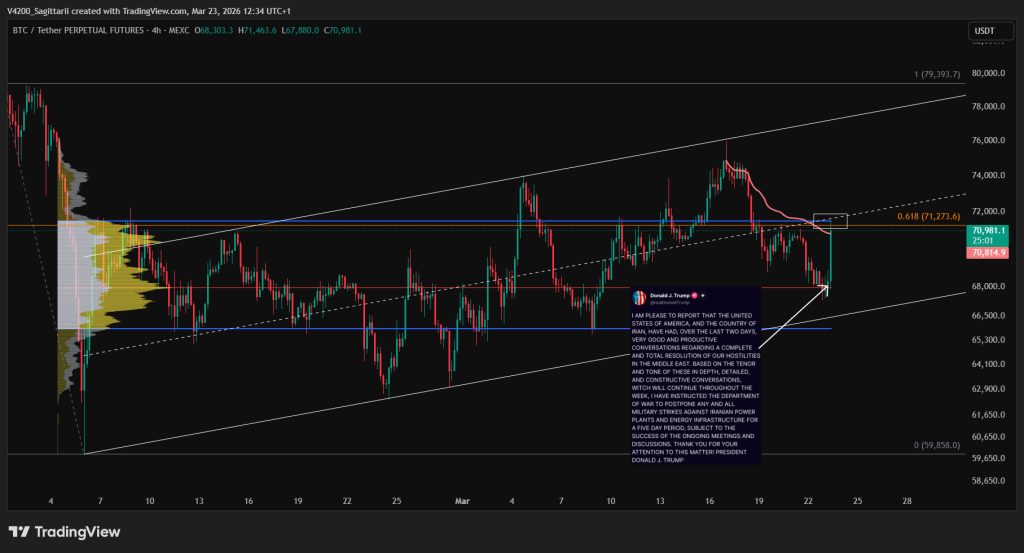Click the white arrow's tip at the latest candle
This screenshot has width=1024, height=553.
coord(827,285)
